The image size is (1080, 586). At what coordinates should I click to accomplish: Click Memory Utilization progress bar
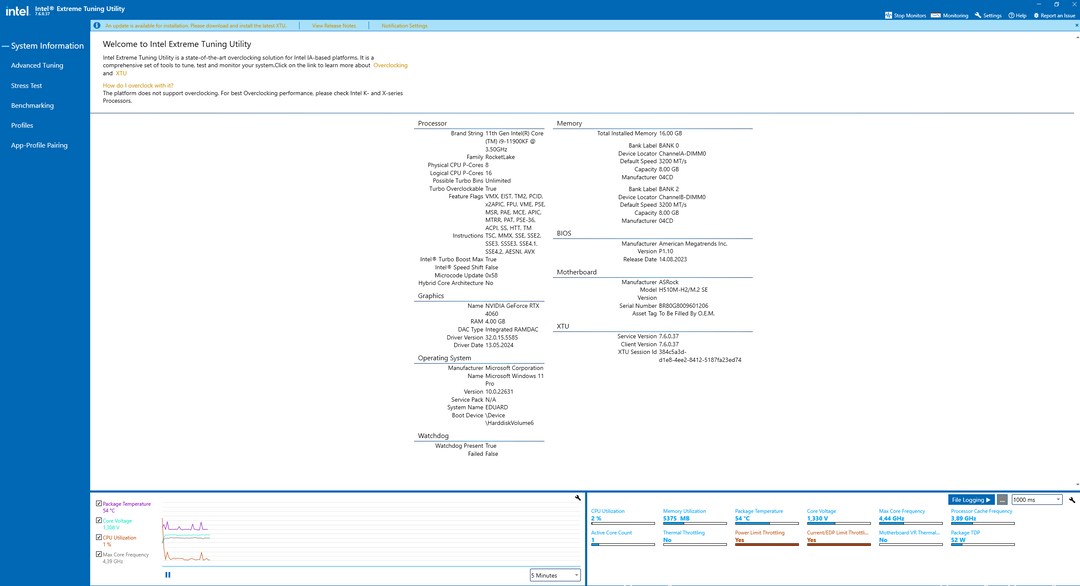(x=694, y=523)
